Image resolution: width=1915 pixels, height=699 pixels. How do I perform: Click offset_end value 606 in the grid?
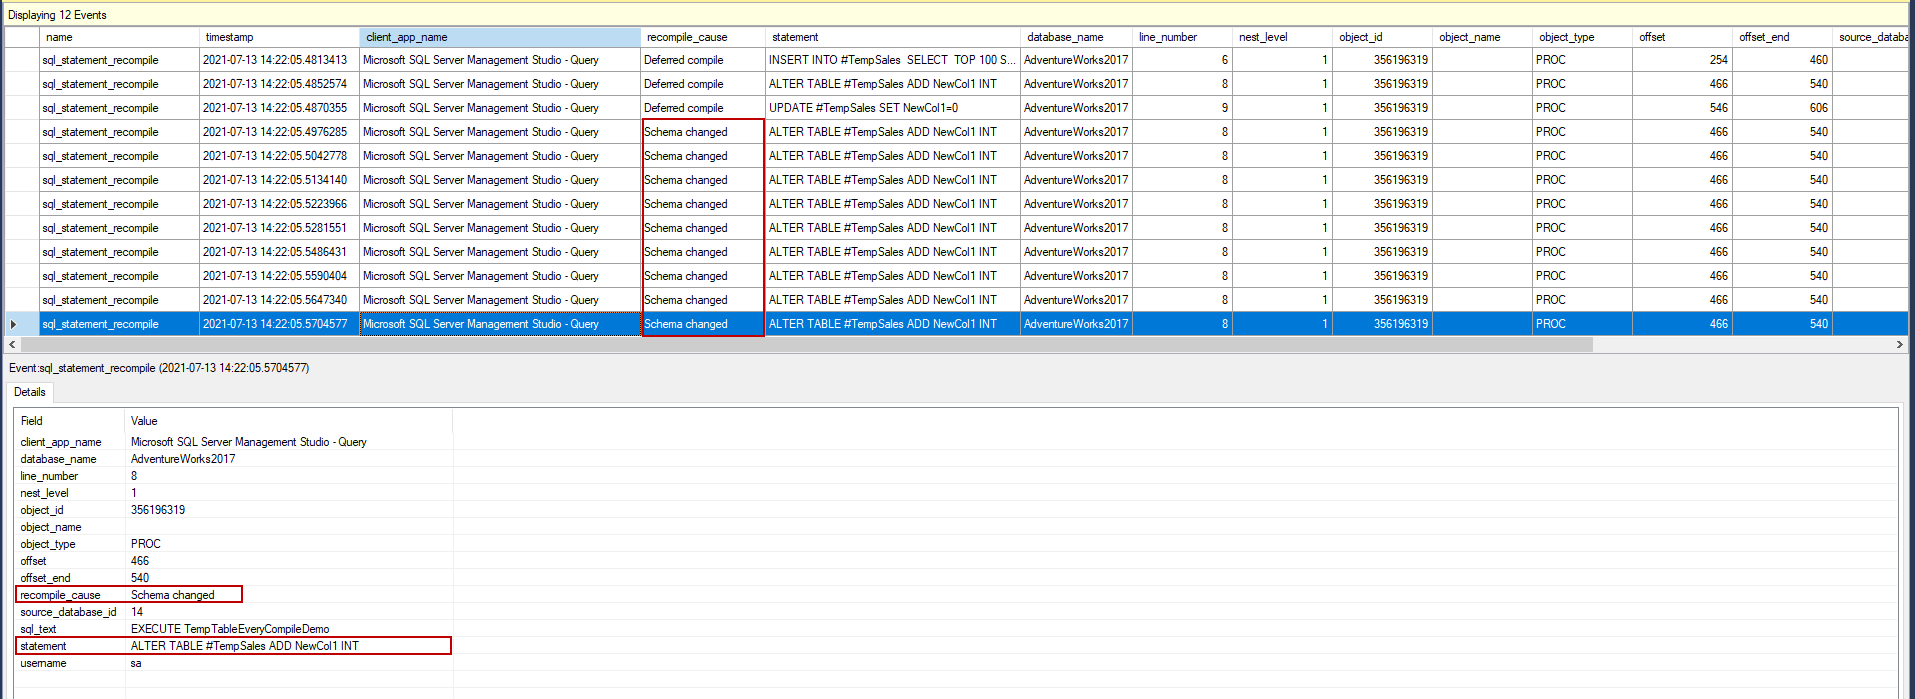[1782, 108]
